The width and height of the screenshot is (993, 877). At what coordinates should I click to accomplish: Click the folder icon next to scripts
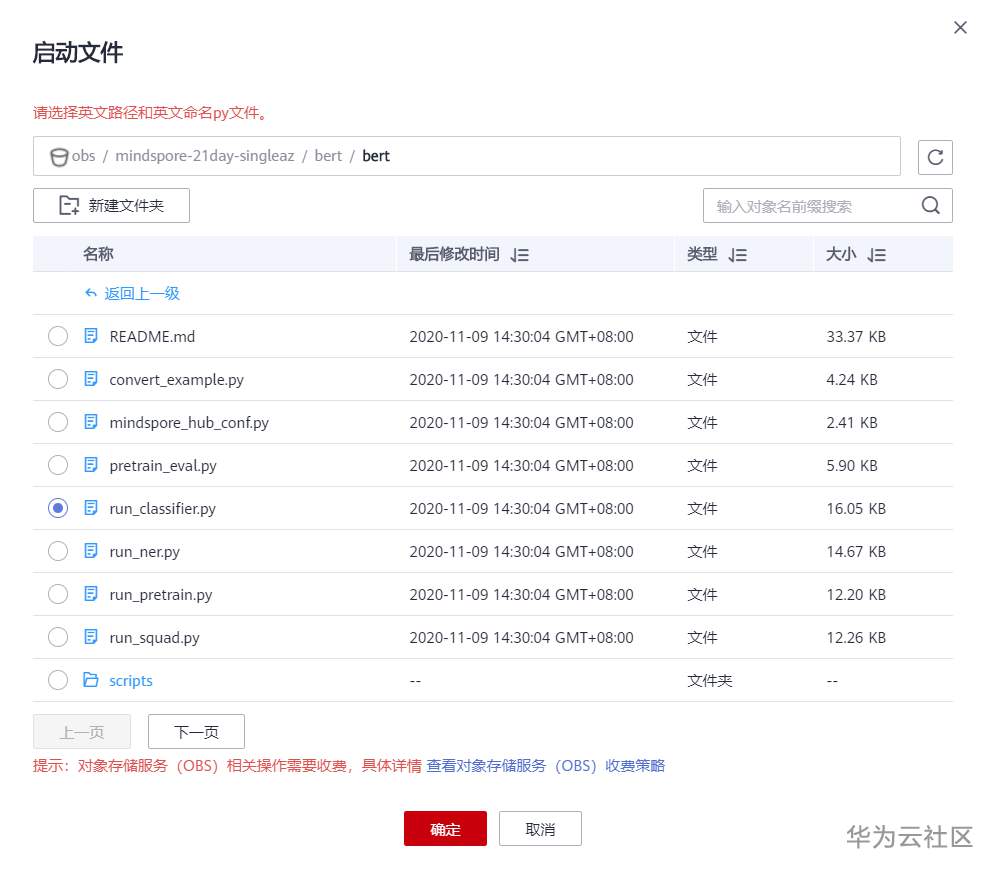coord(91,680)
